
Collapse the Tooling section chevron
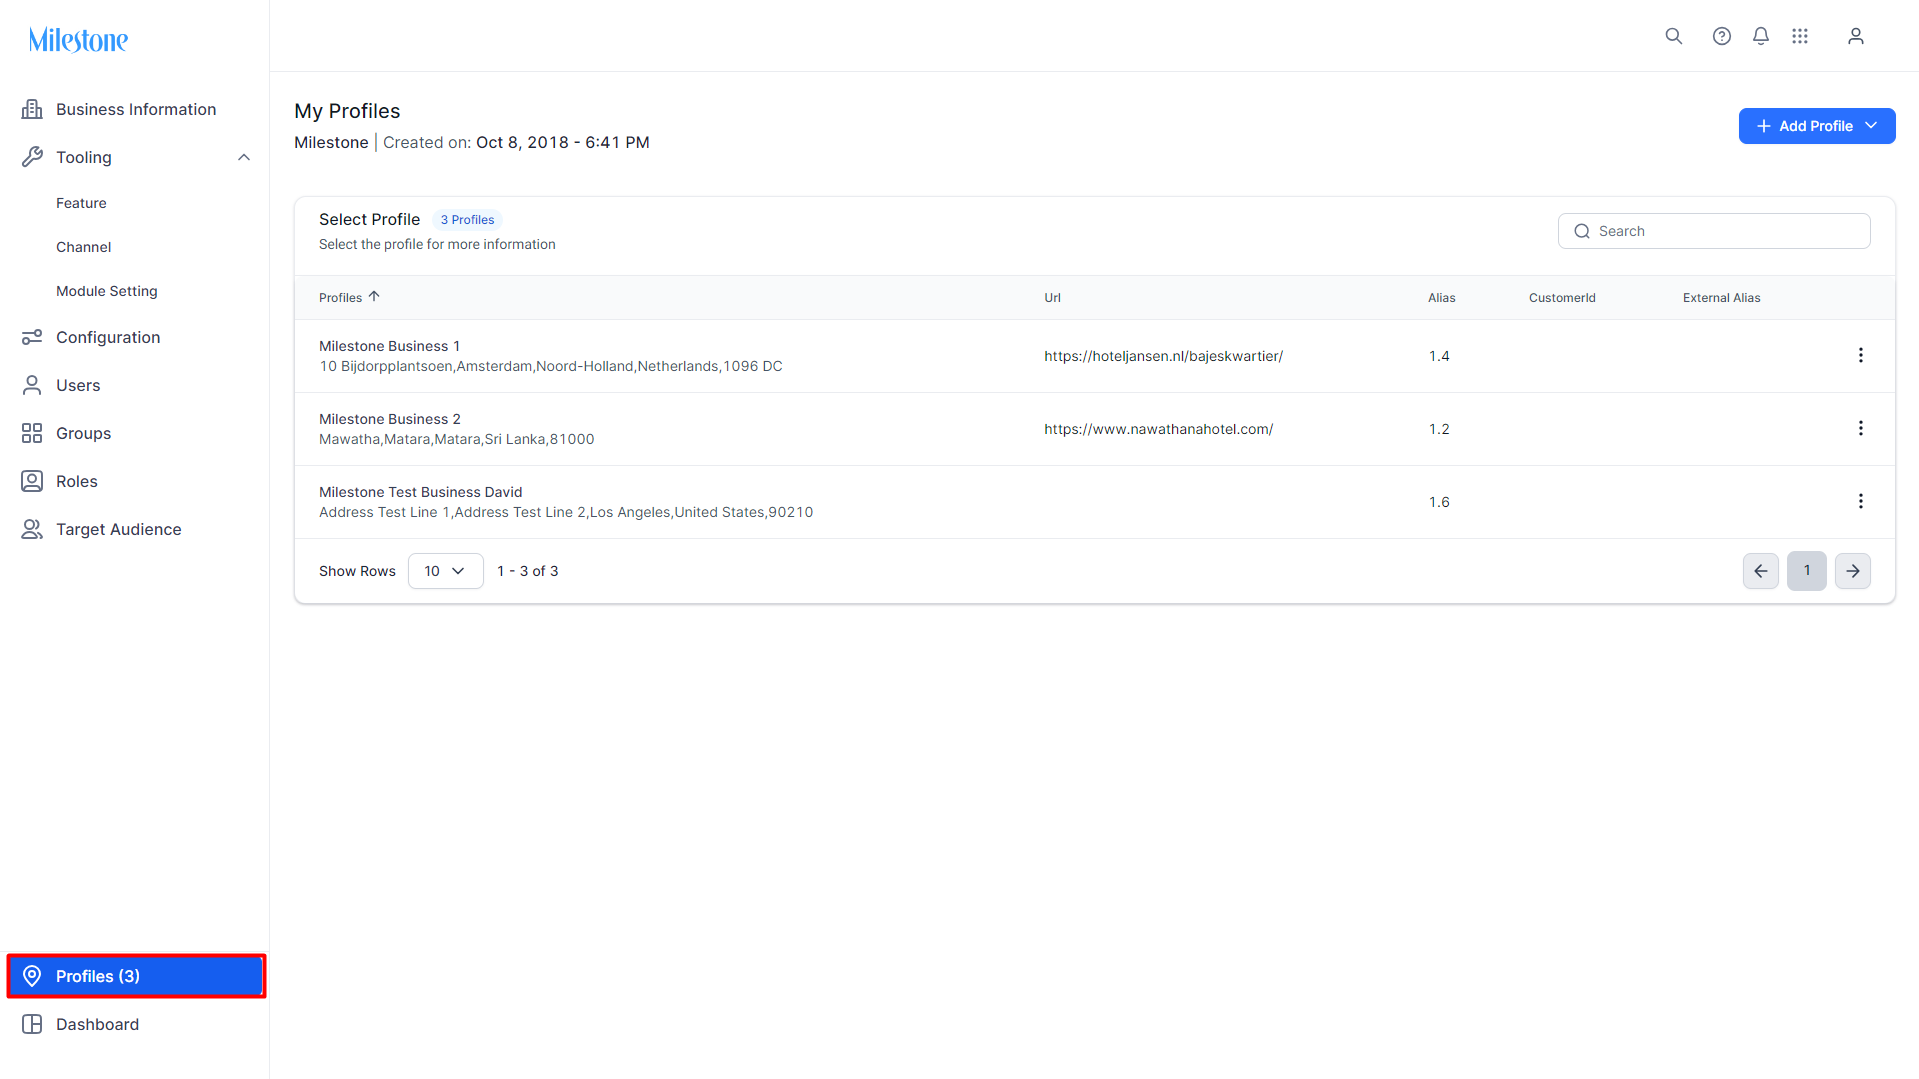tap(244, 157)
